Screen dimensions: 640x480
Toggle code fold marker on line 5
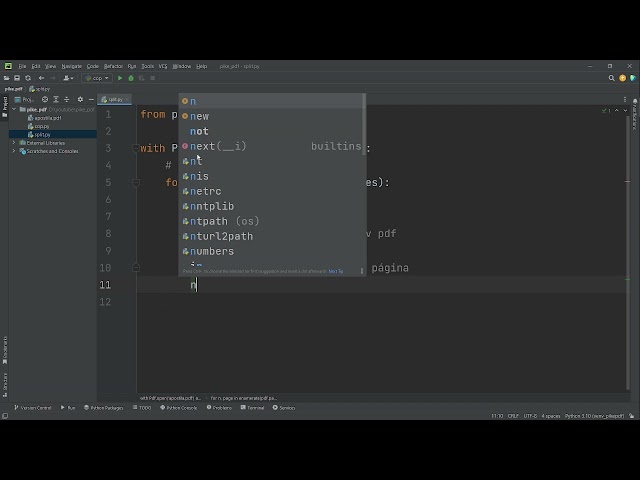(136, 182)
